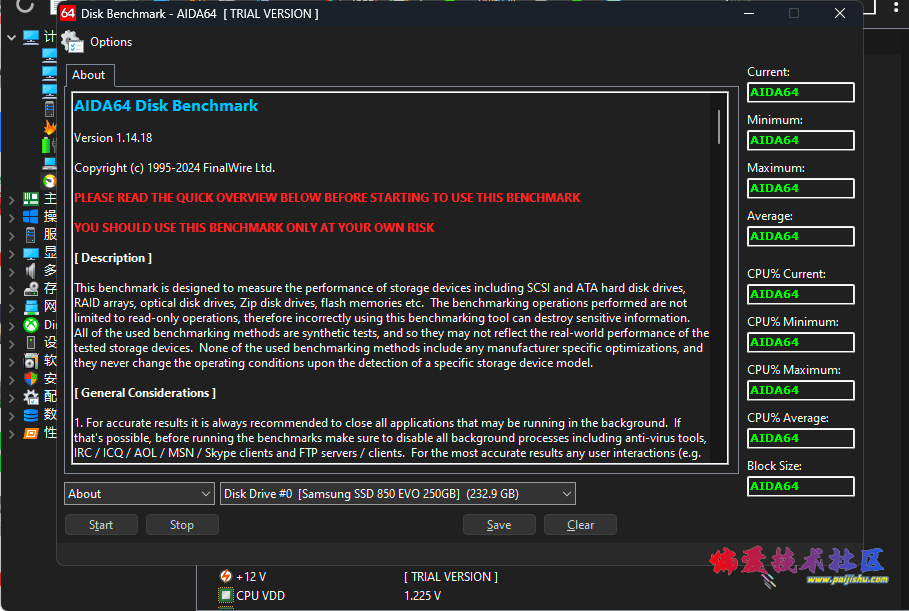Click '[ TRIAL VERSION ]' value in +12 V row

pos(451,577)
